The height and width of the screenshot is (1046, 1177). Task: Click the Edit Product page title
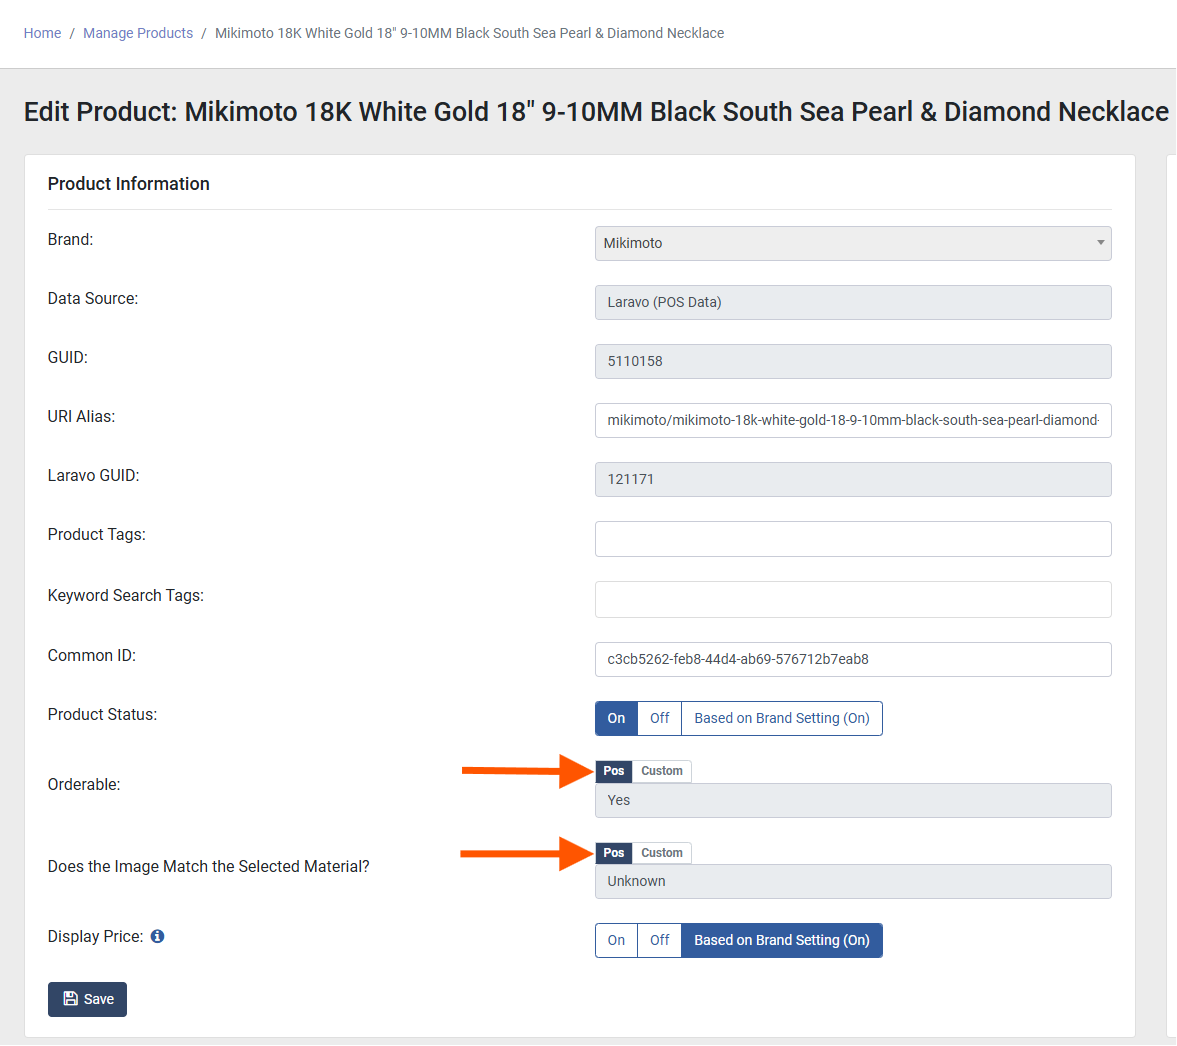596,112
